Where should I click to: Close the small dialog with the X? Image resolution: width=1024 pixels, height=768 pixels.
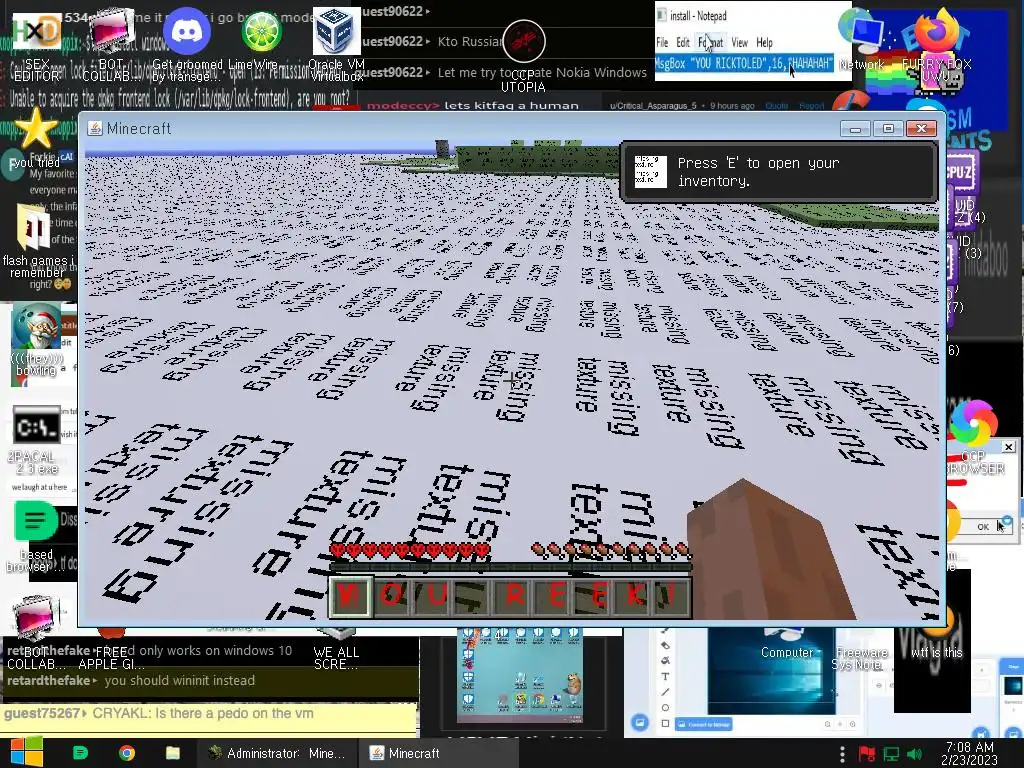point(1008,447)
